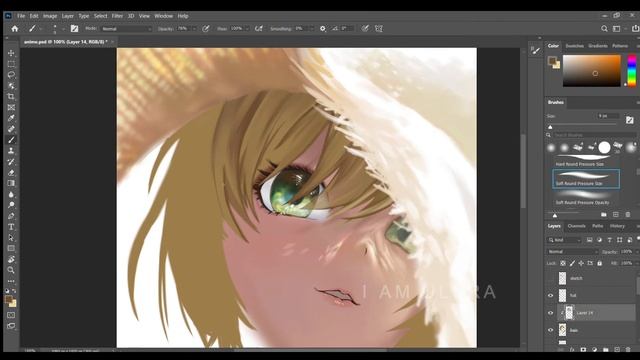
Task: Toggle lock all padlock
Action: (x=599, y=264)
